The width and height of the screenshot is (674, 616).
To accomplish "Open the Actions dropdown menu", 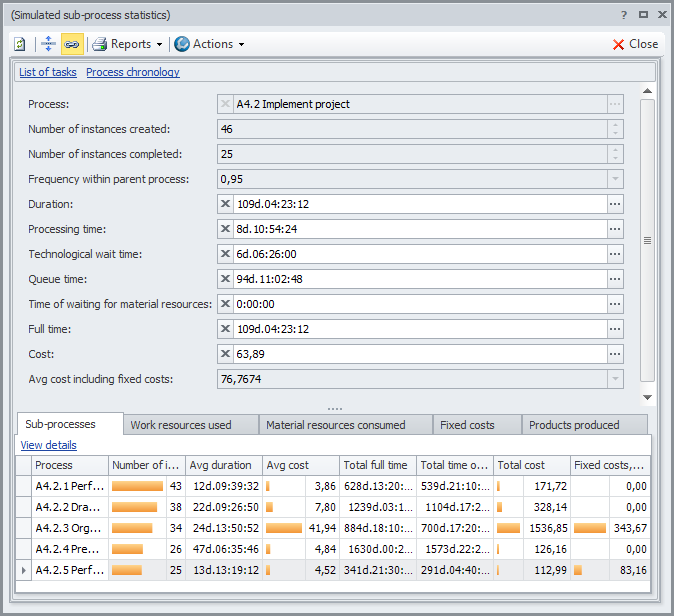I will [209, 44].
